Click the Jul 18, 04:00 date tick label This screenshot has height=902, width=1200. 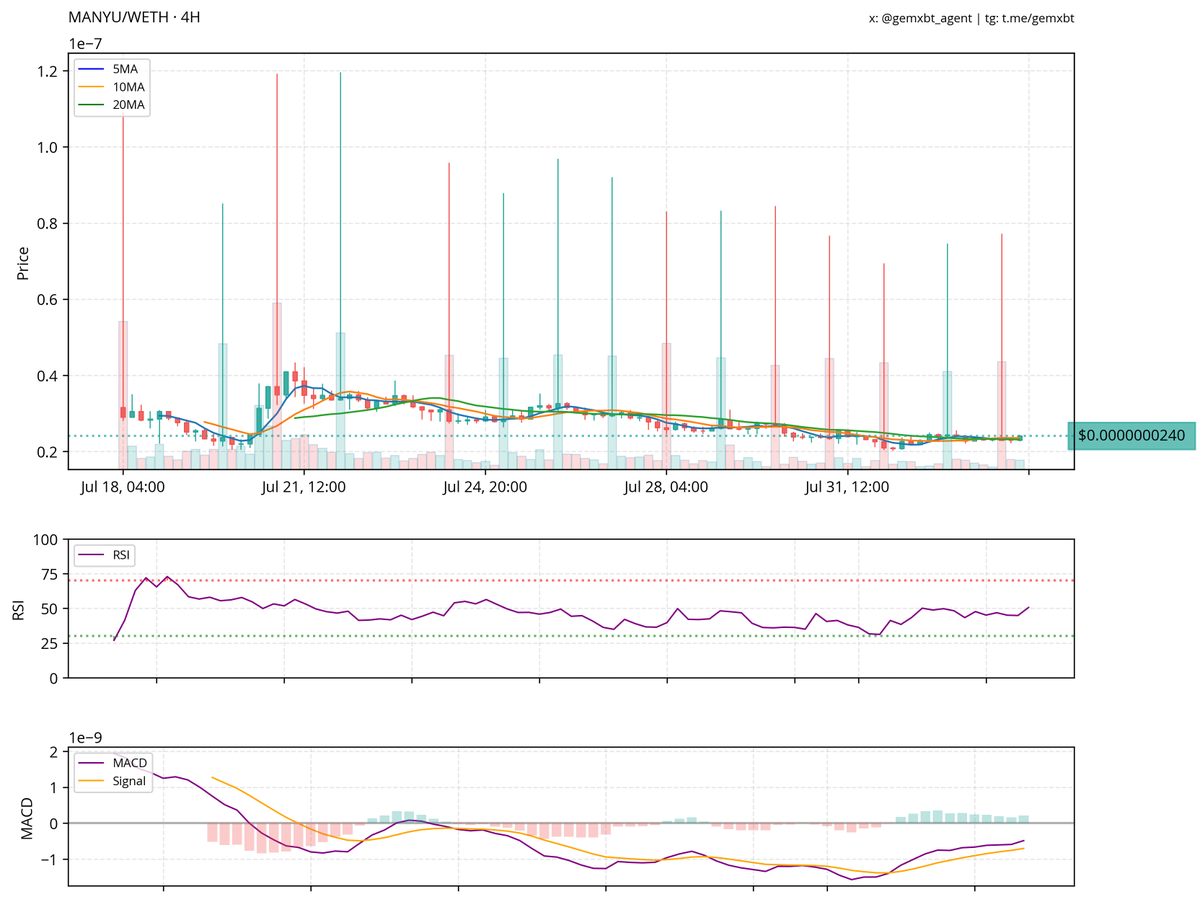click(122, 488)
